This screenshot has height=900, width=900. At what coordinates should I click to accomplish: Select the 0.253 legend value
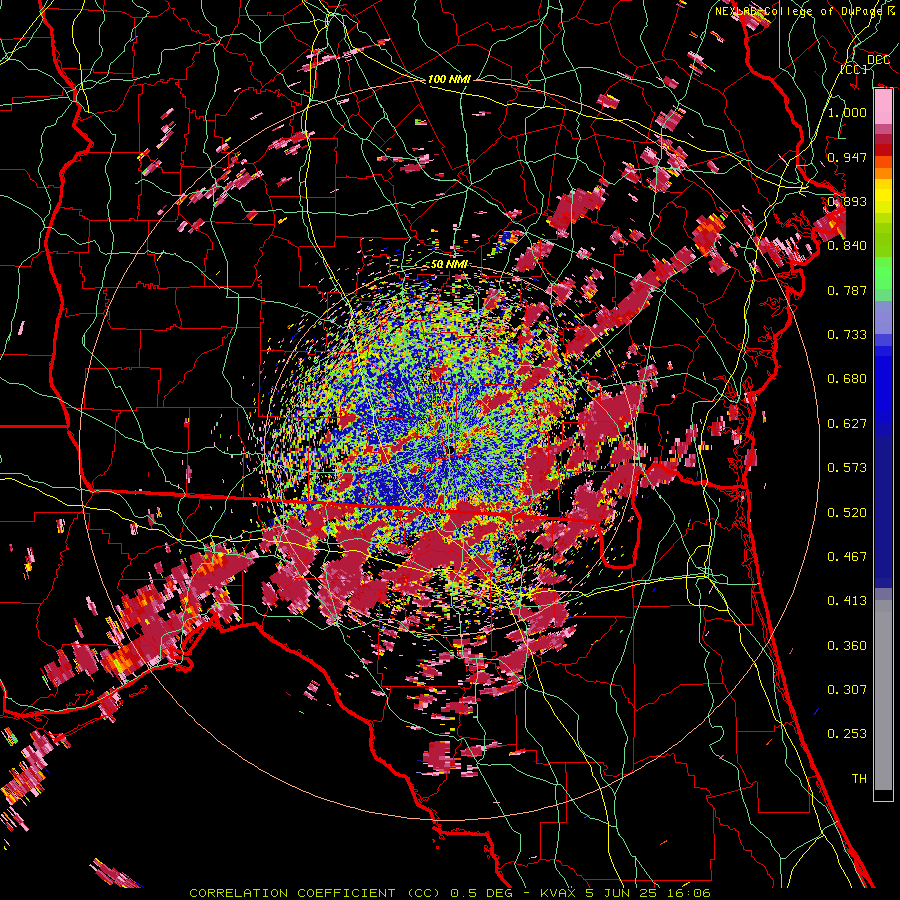click(x=847, y=734)
